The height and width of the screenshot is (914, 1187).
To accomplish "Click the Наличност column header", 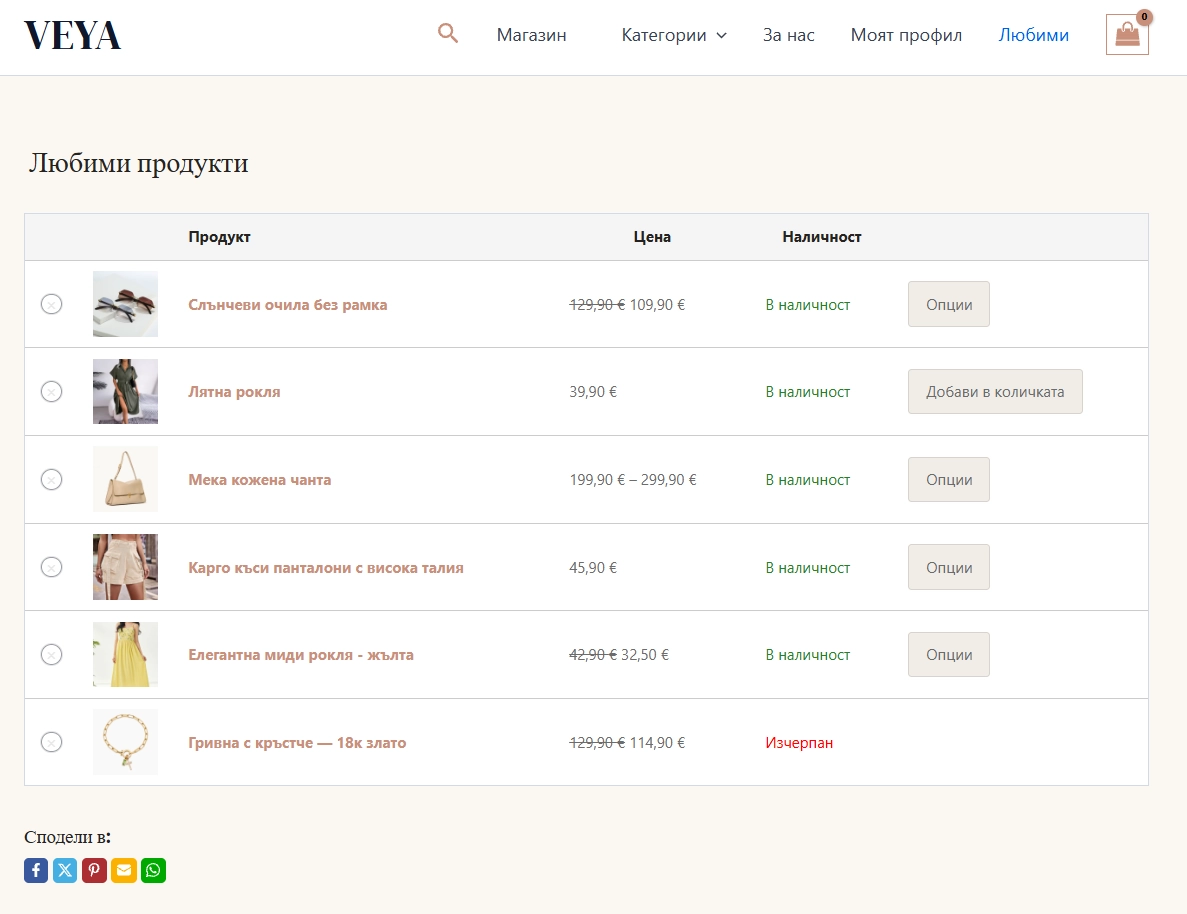I will (x=821, y=237).
